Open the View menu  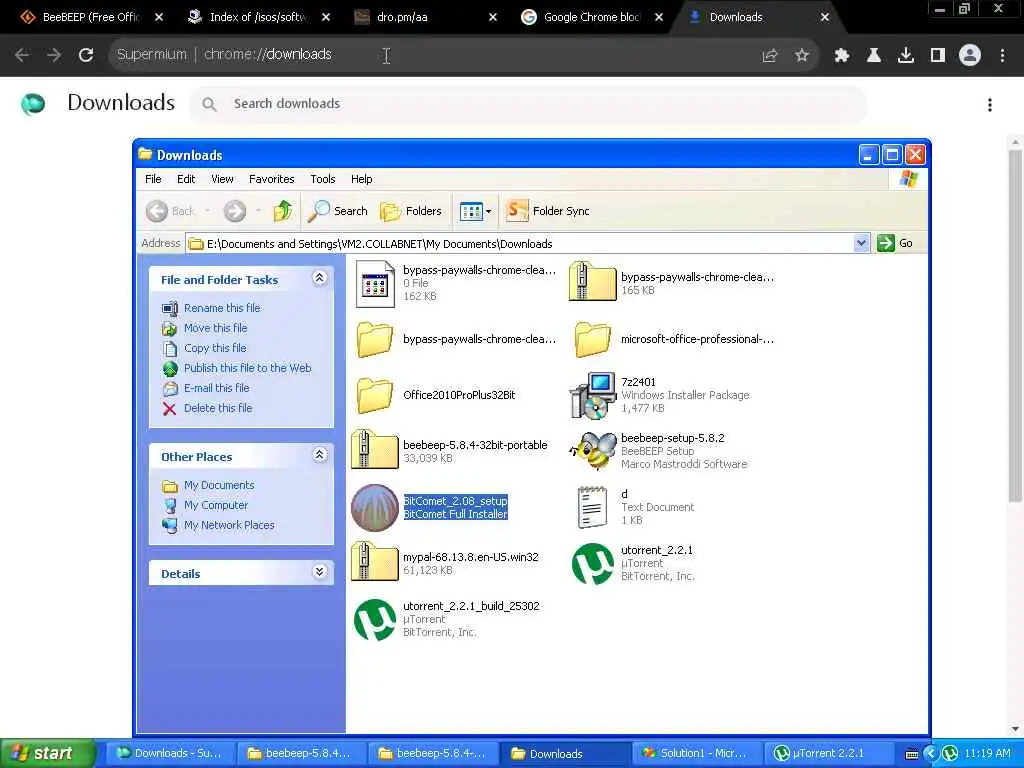point(222,179)
